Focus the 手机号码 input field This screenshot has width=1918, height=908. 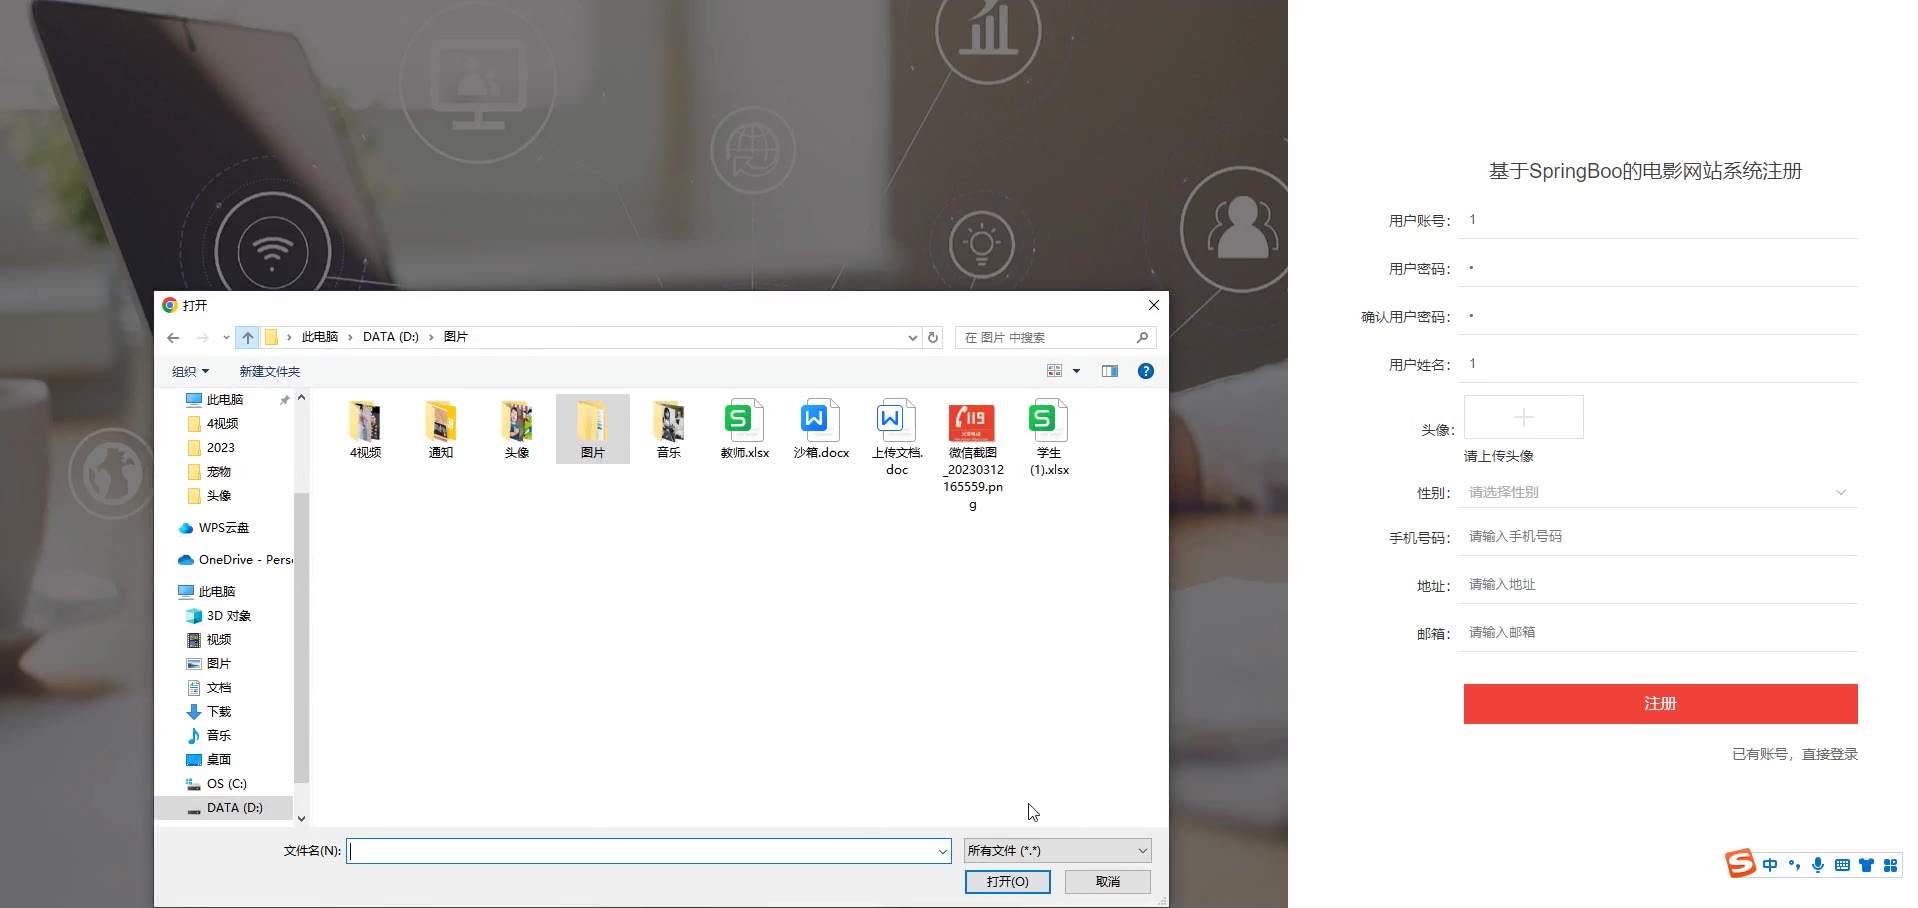[1659, 537]
